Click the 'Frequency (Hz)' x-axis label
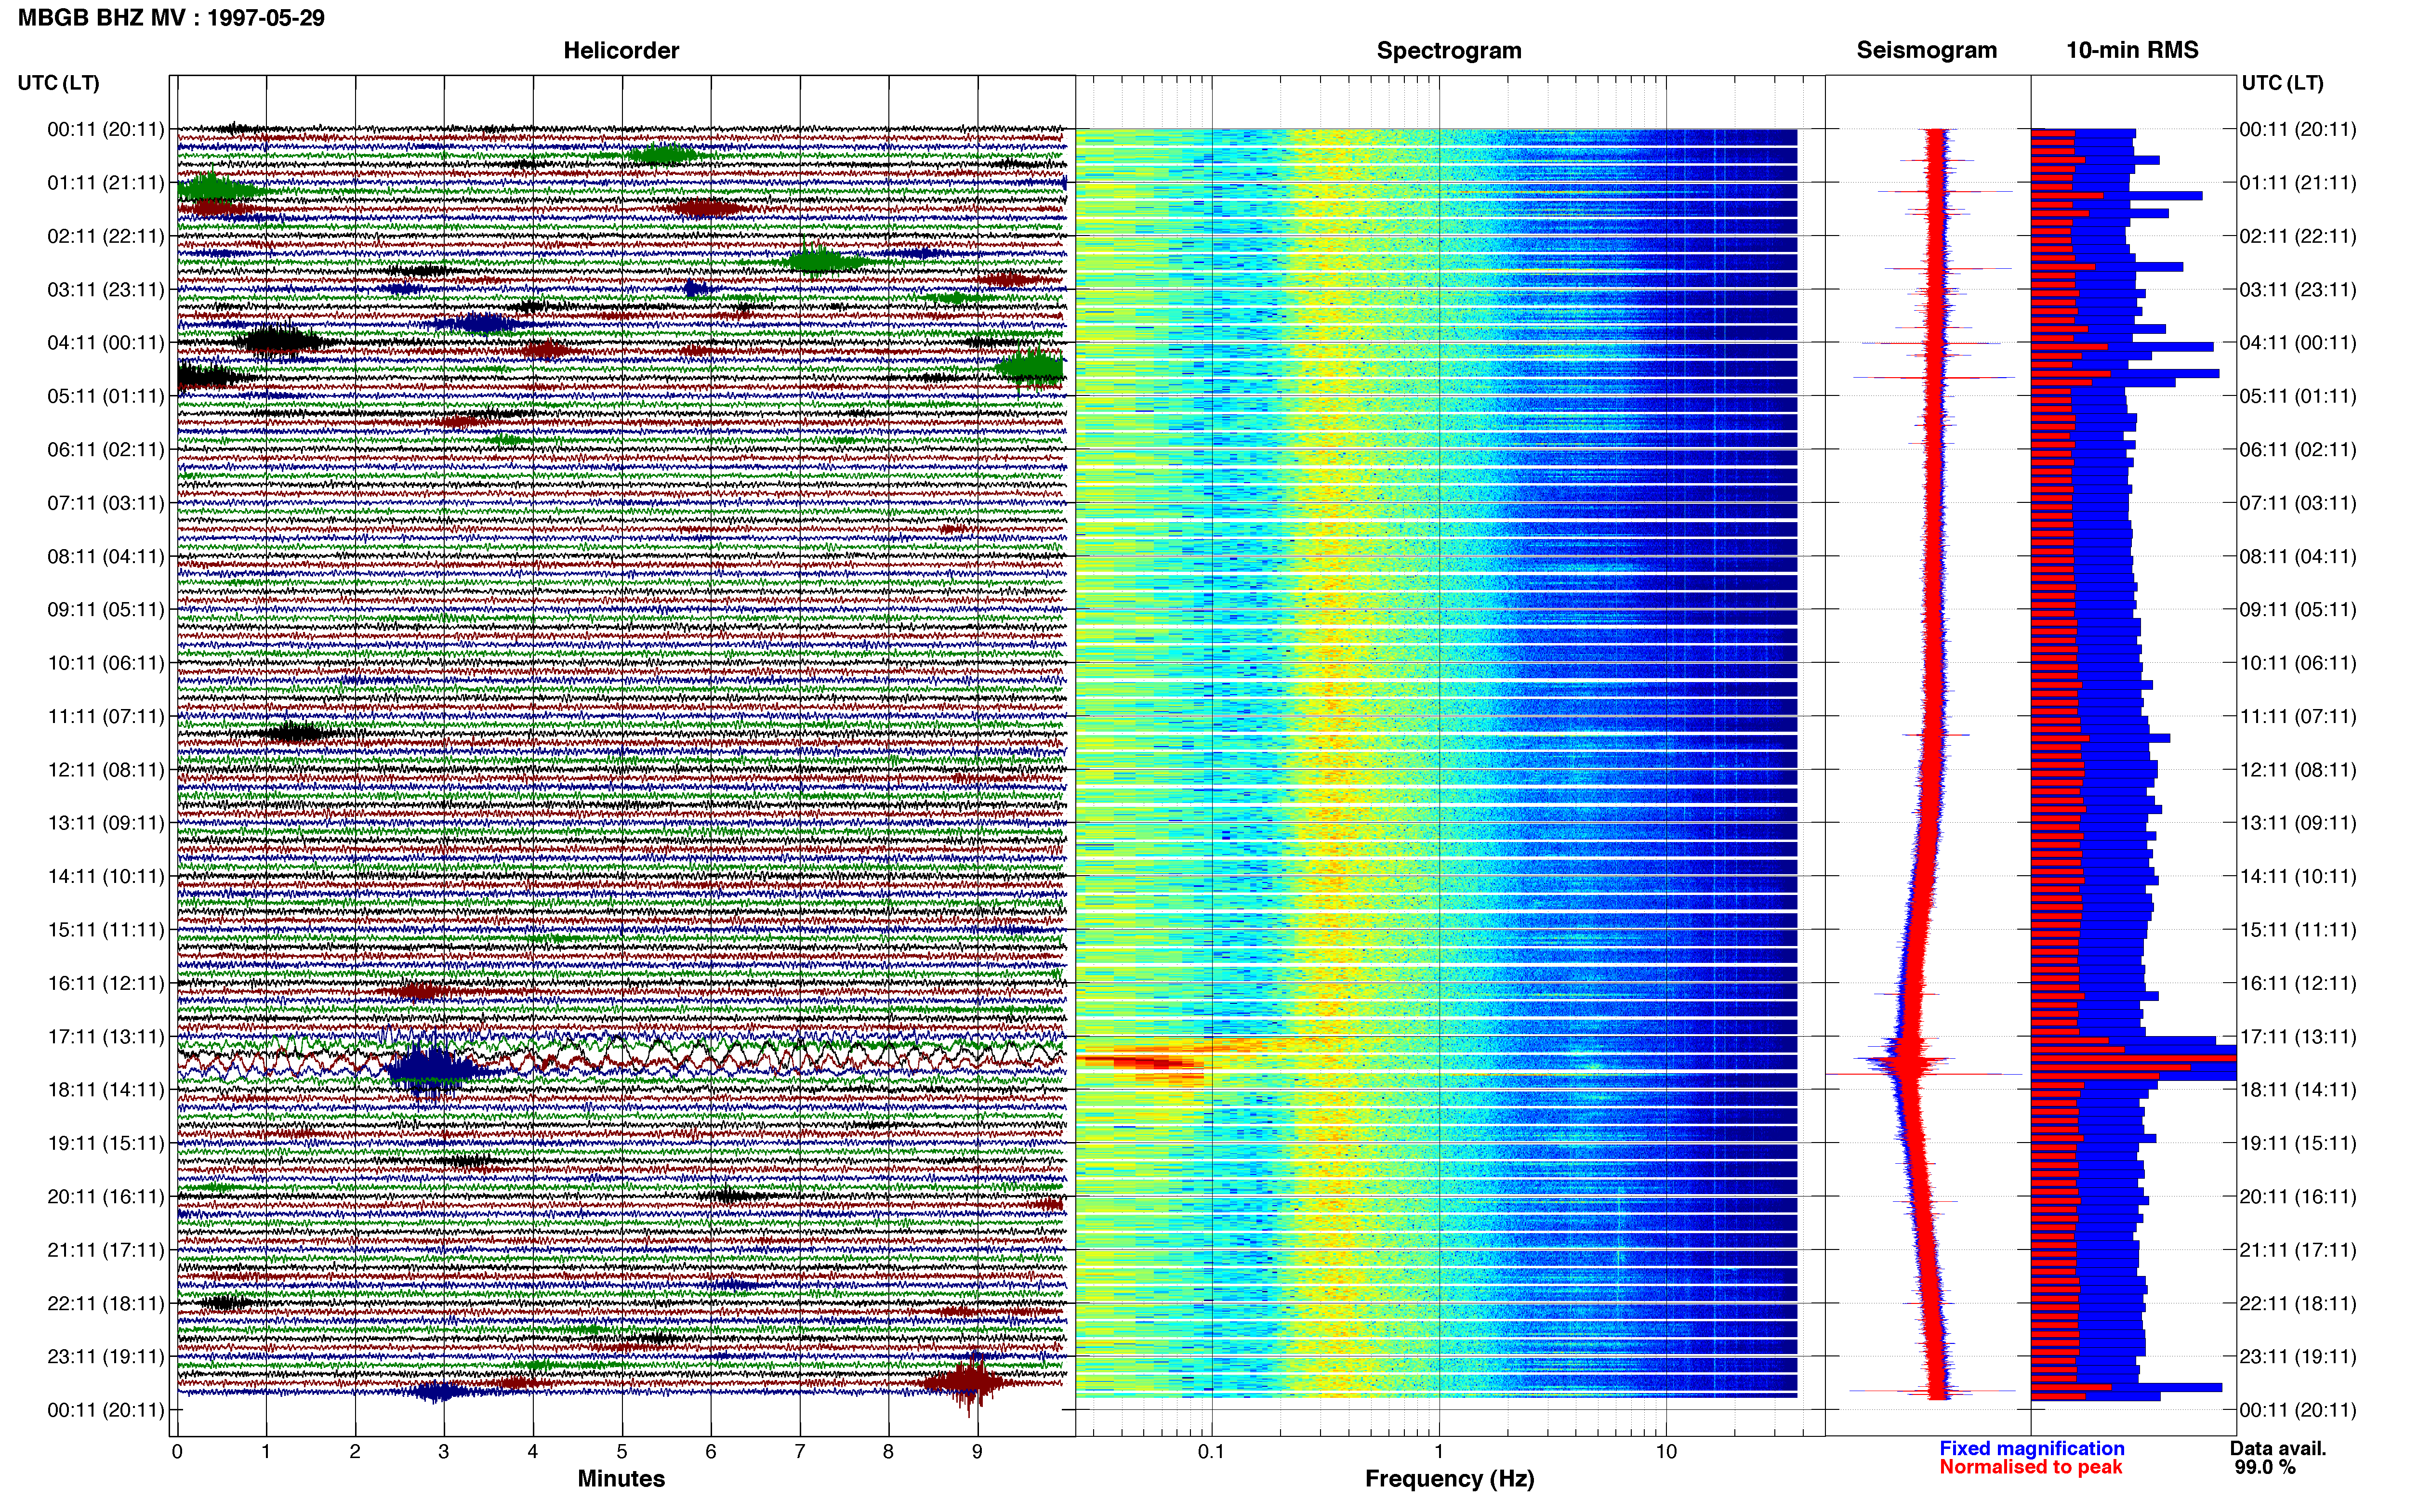Viewport: 2418px width, 1512px height. 1449,1479
